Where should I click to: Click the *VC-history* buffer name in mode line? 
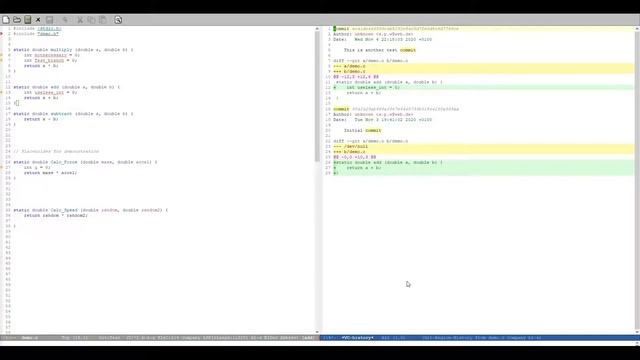(358, 338)
